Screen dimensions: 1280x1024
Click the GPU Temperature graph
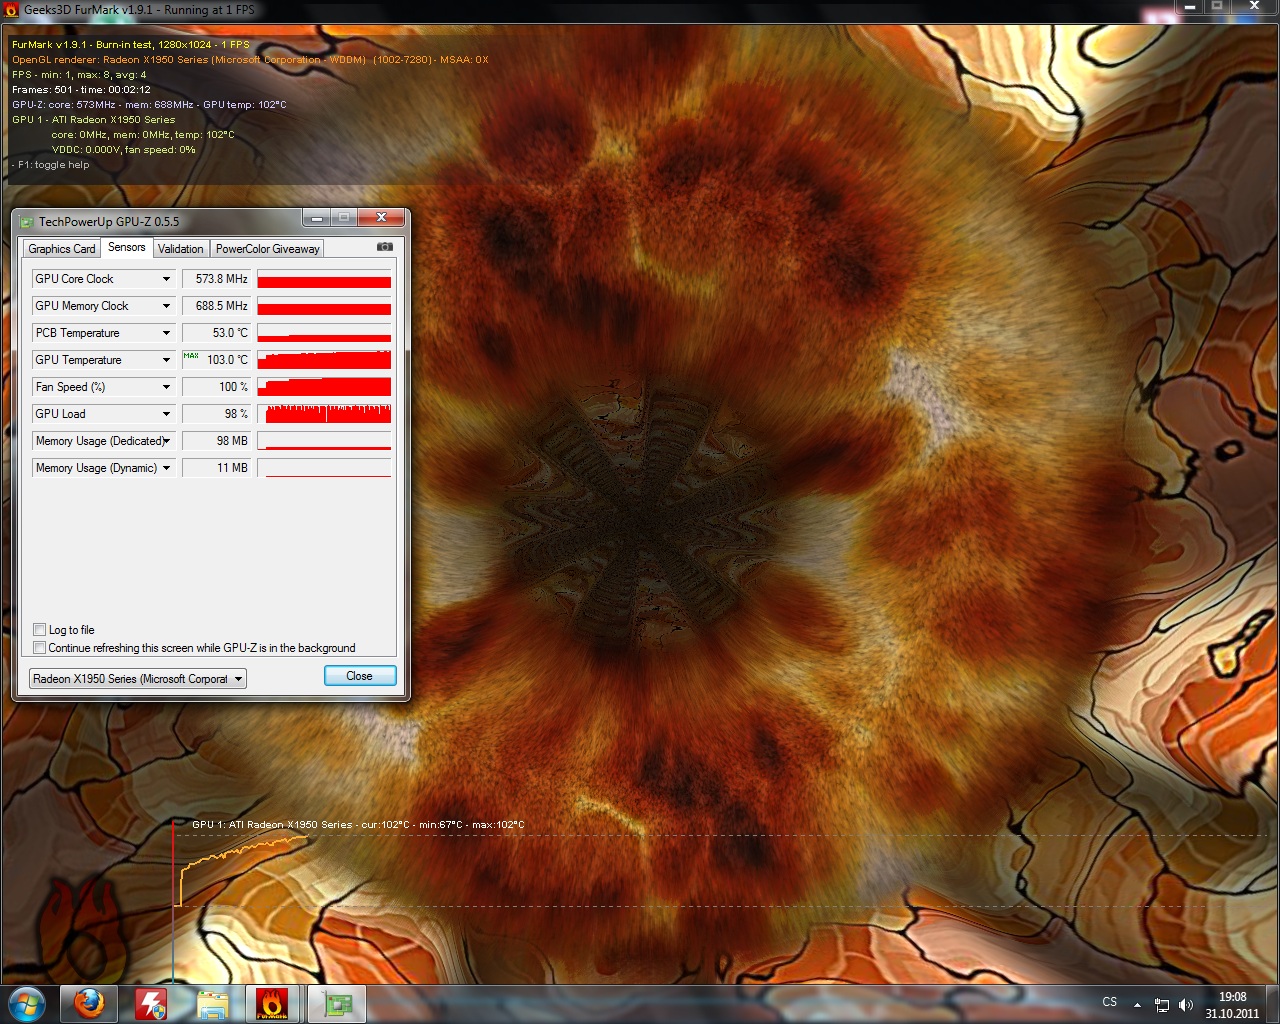[324, 360]
